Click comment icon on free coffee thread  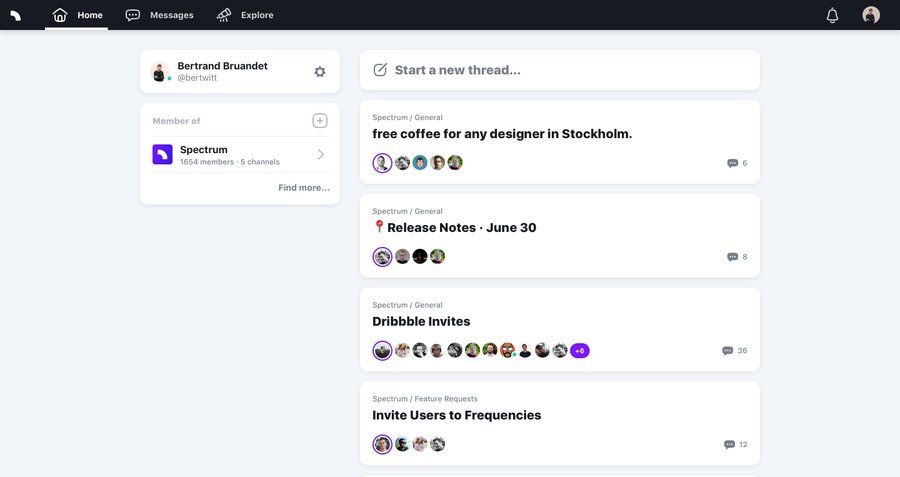pyautogui.click(x=733, y=163)
